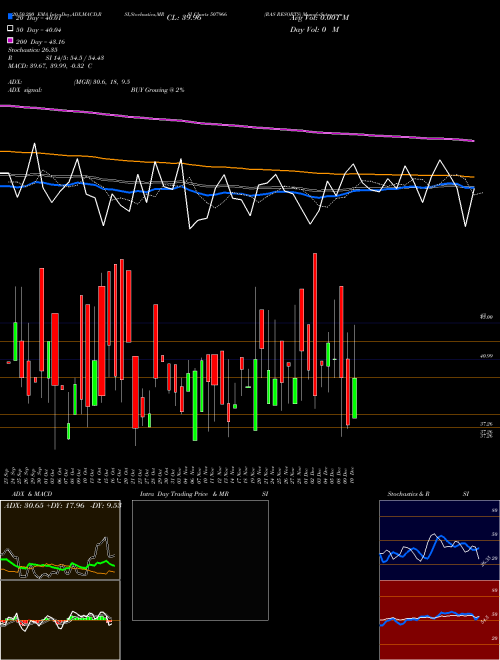
Task: Click the orange moving average line
Action: coord(236,167)
